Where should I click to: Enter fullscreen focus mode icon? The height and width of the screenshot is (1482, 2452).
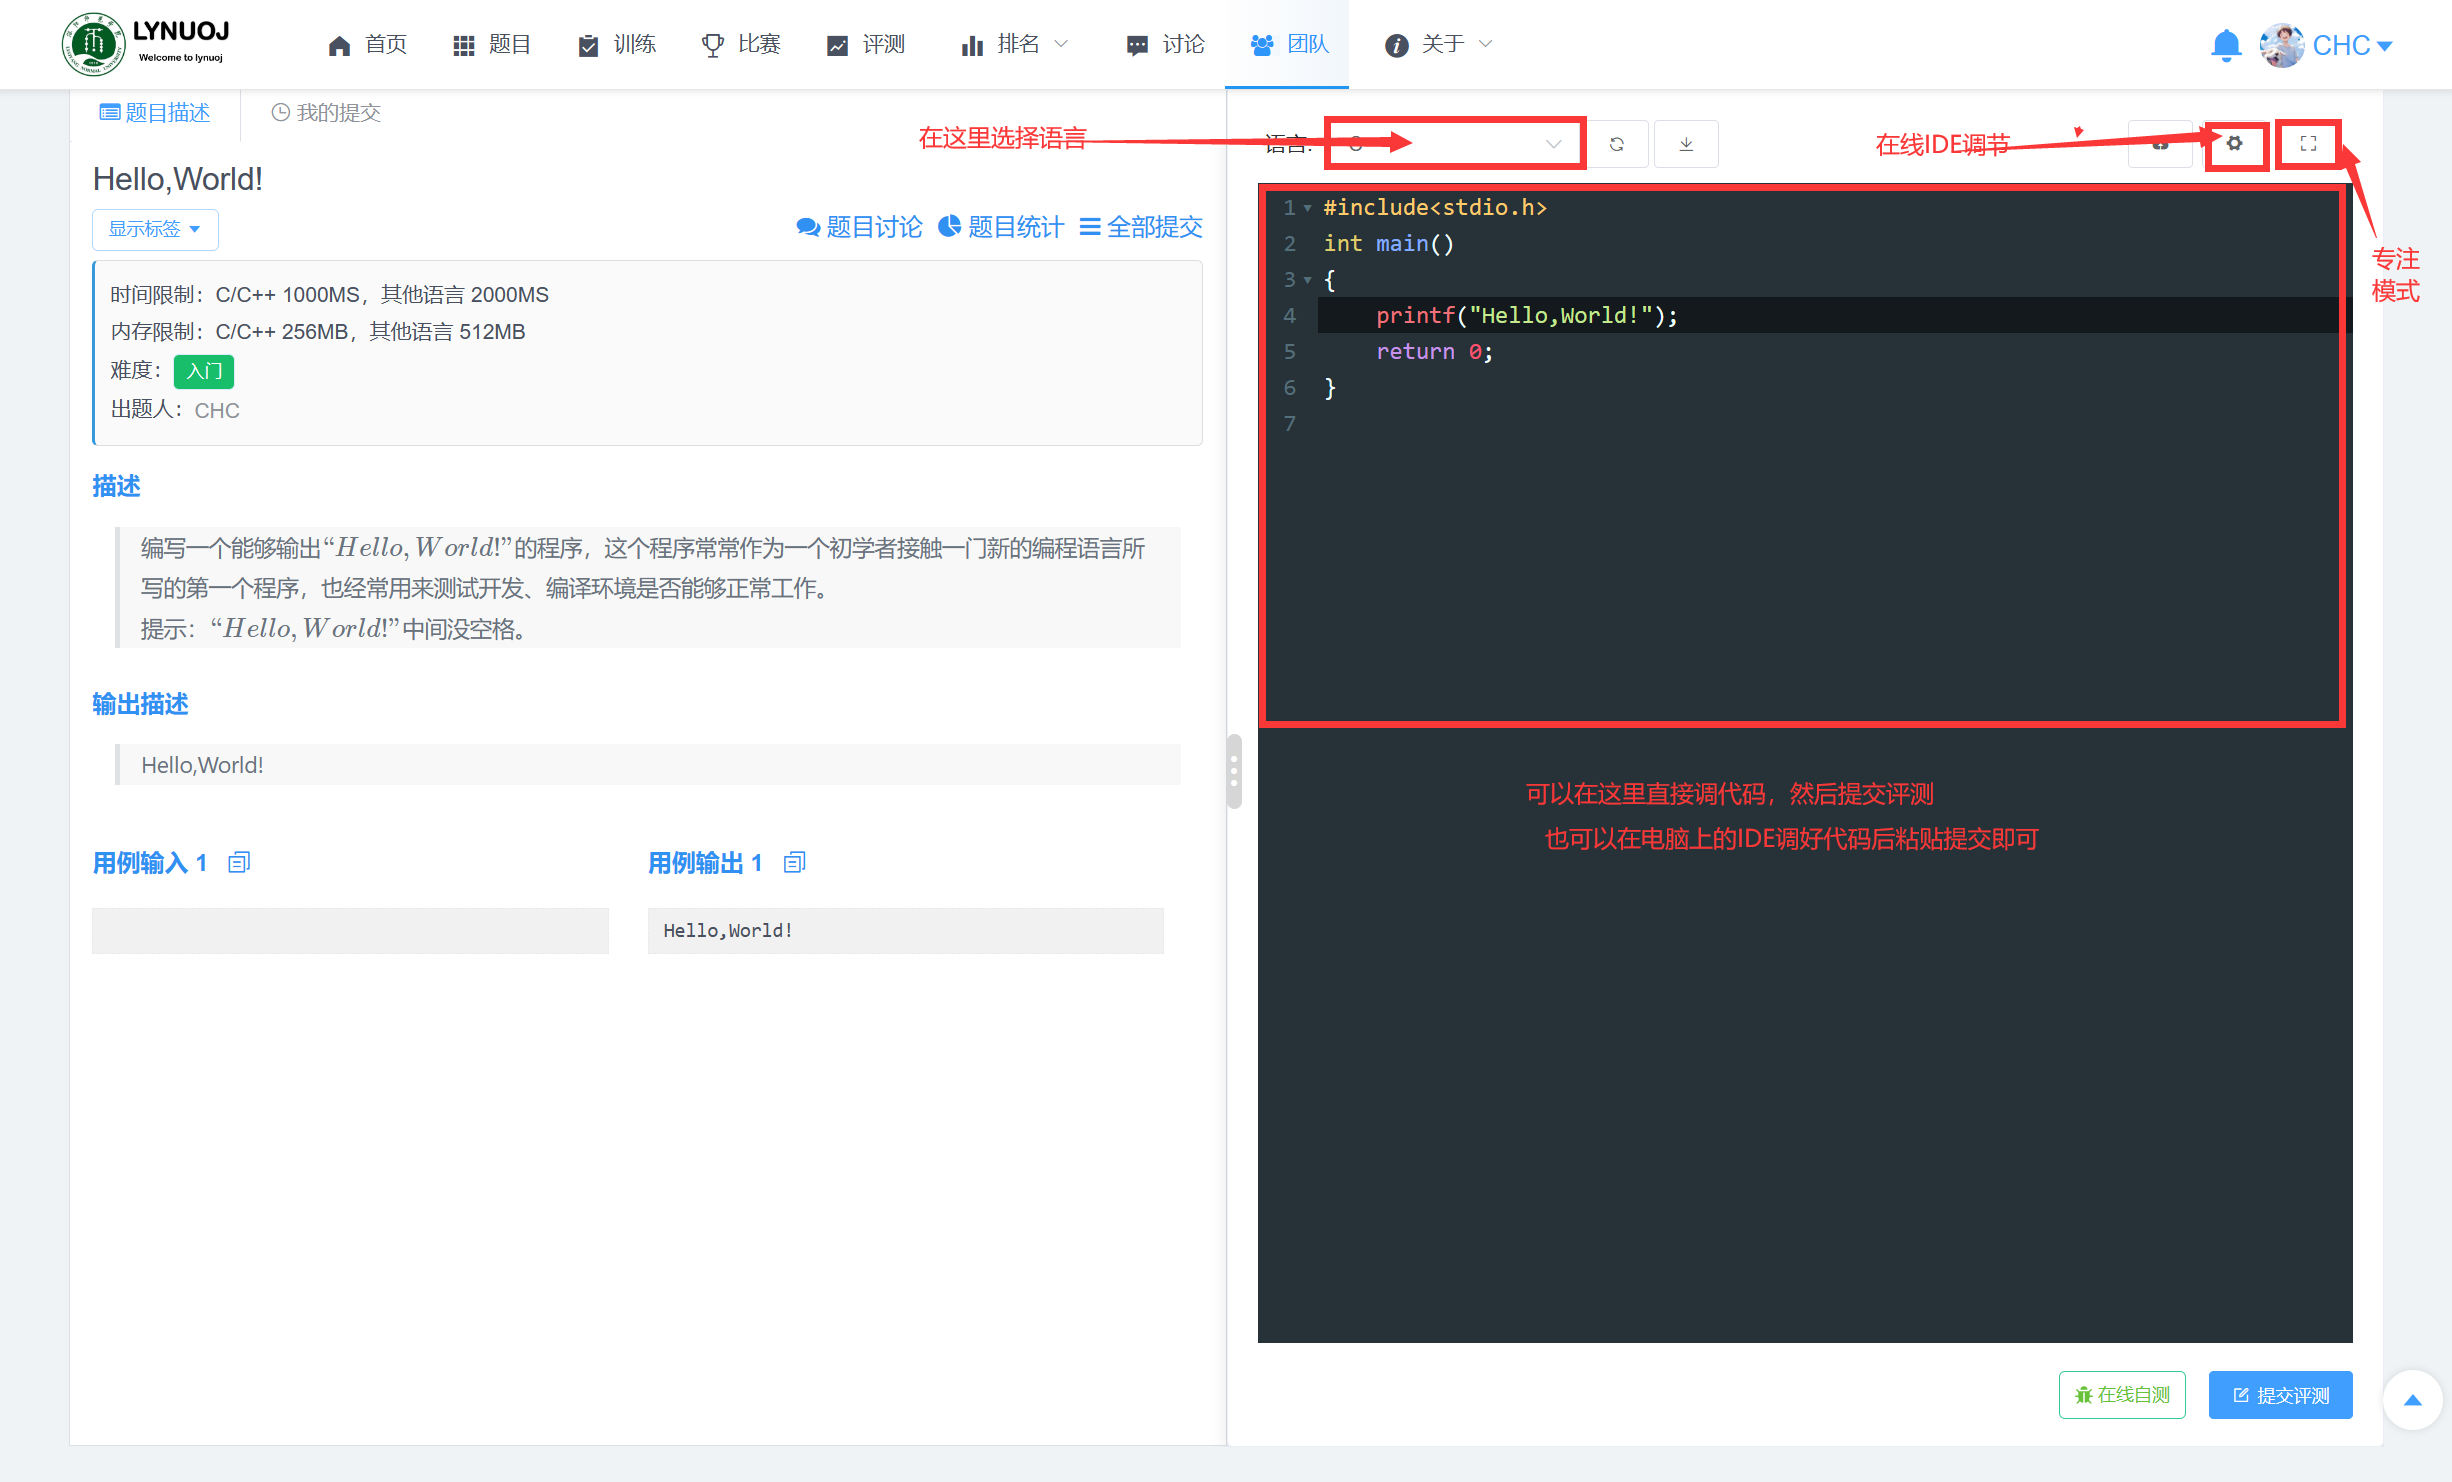click(x=2308, y=144)
